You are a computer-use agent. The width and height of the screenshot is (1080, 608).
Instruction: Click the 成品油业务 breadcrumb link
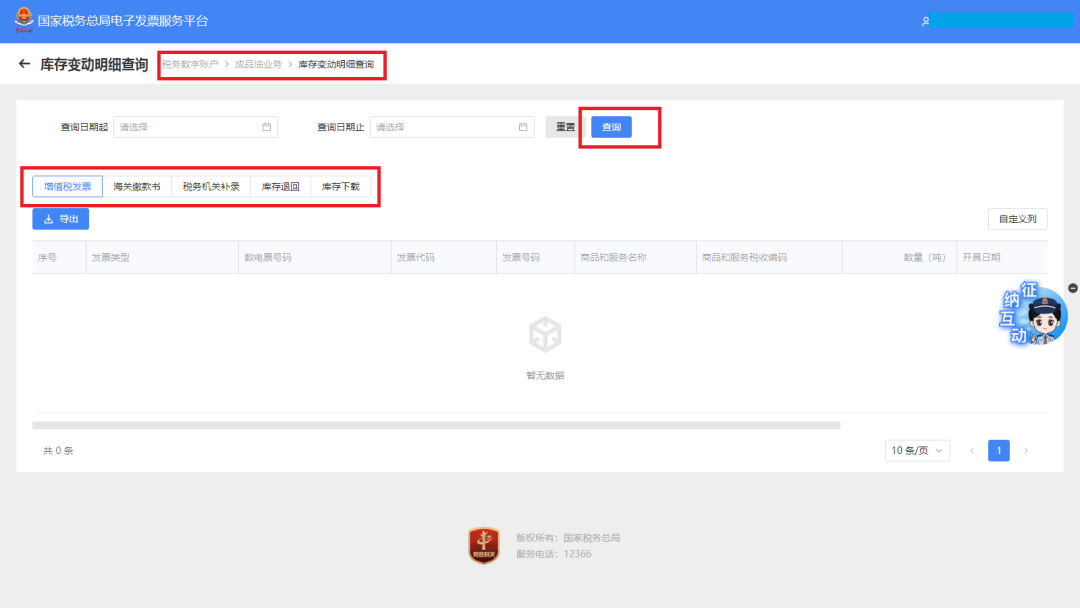[258, 64]
